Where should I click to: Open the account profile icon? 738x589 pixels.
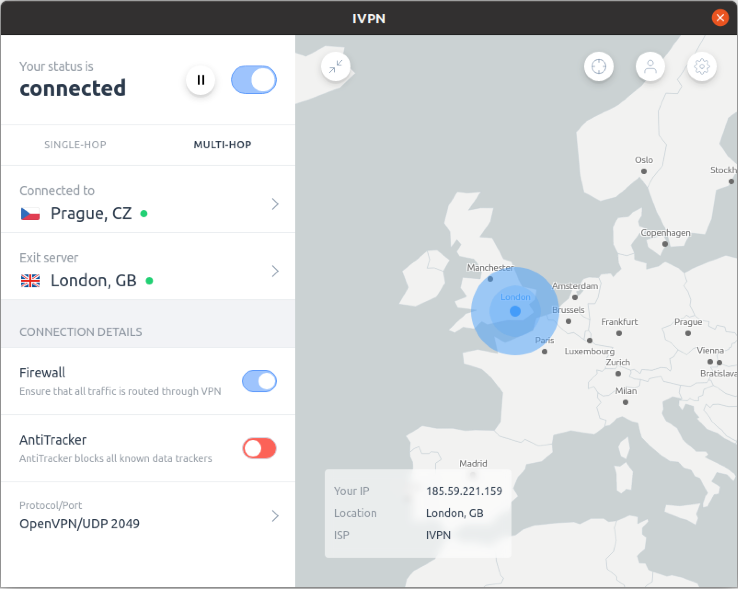pyautogui.click(x=650, y=66)
